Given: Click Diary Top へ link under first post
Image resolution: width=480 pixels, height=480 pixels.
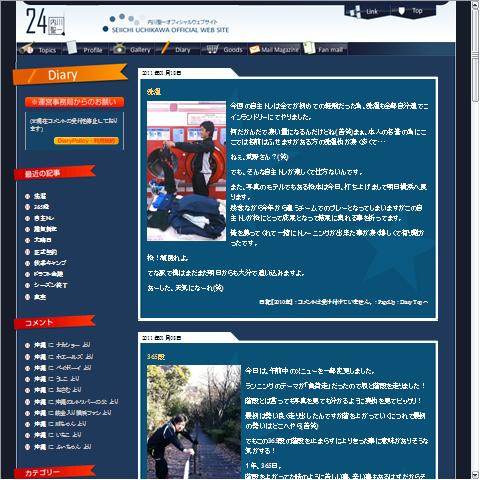Looking at the screenshot, I should coord(414,302).
